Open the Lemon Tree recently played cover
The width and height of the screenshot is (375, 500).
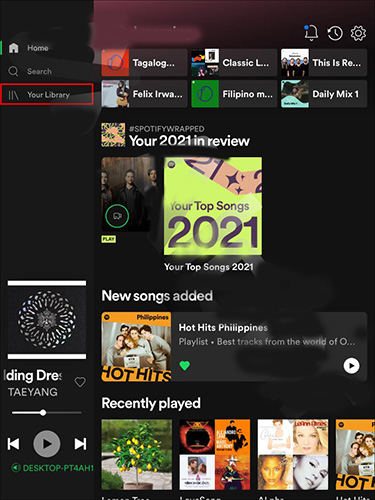137,454
